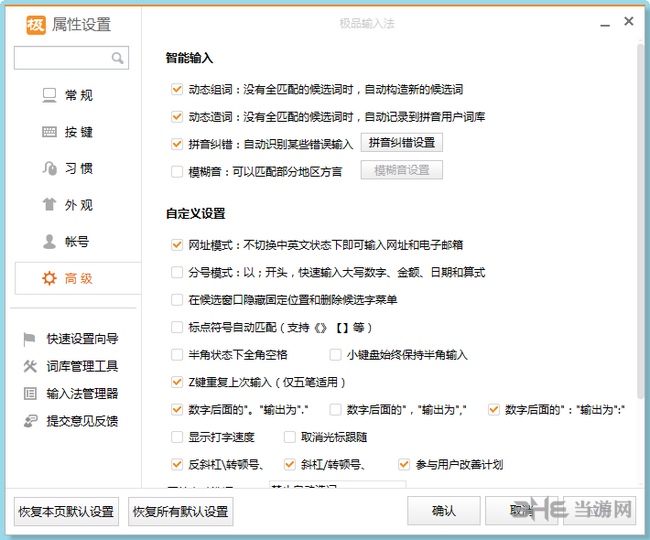Click the 提交意见反馈 icon

point(30,421)
